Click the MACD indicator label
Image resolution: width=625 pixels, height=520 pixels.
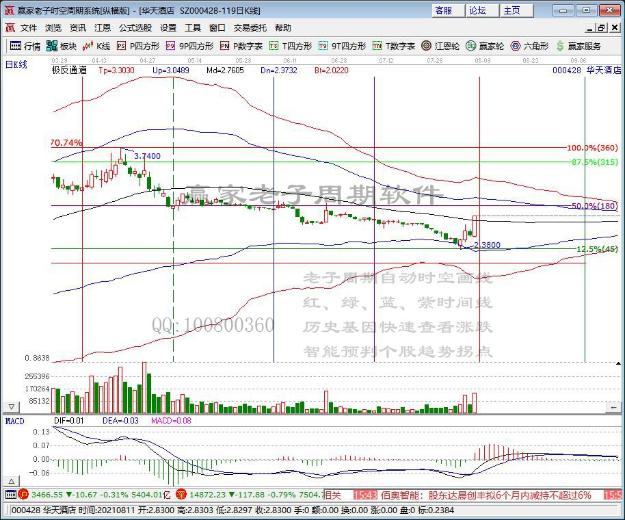15,421
